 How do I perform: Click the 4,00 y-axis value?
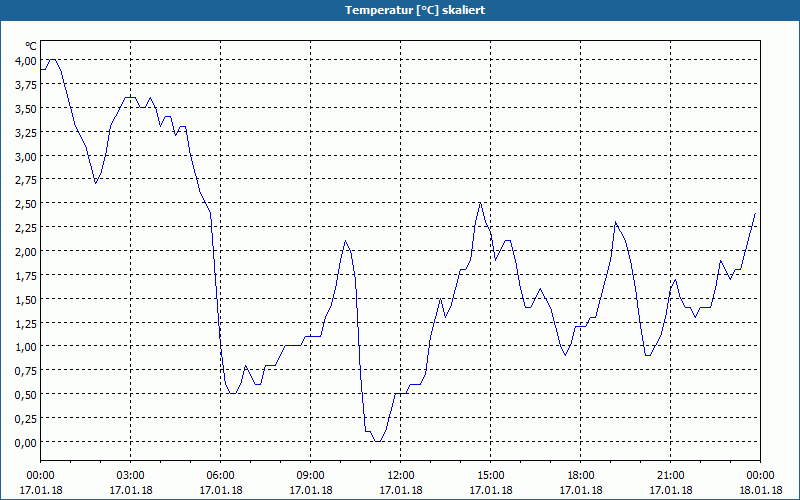click(x=26, y=60)
